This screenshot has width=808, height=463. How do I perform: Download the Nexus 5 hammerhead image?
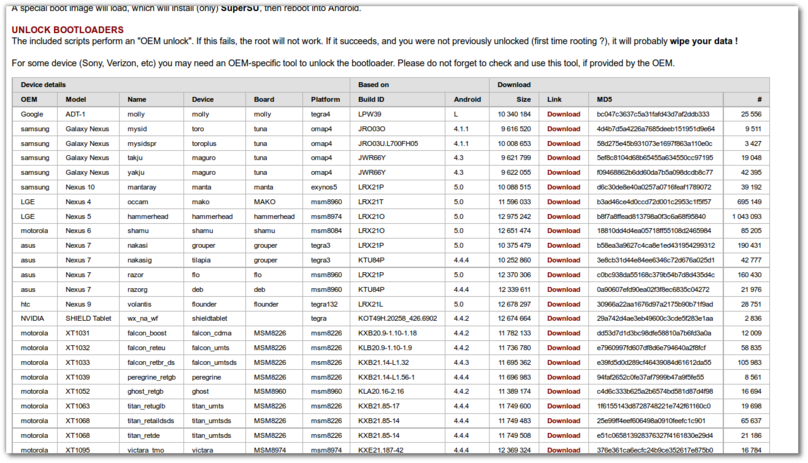563,216
